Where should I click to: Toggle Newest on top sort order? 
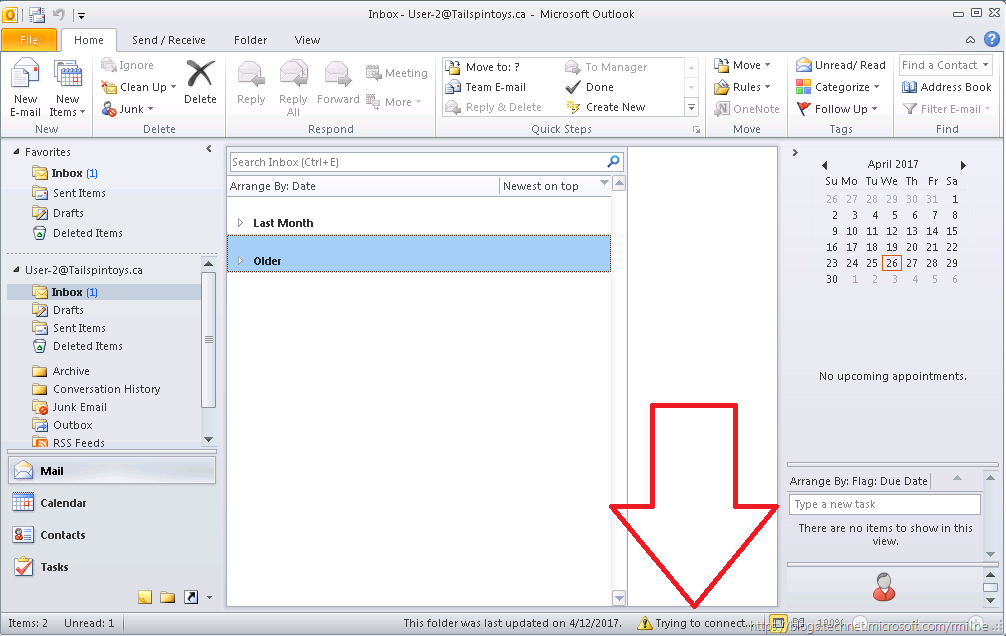pos(554,186)
